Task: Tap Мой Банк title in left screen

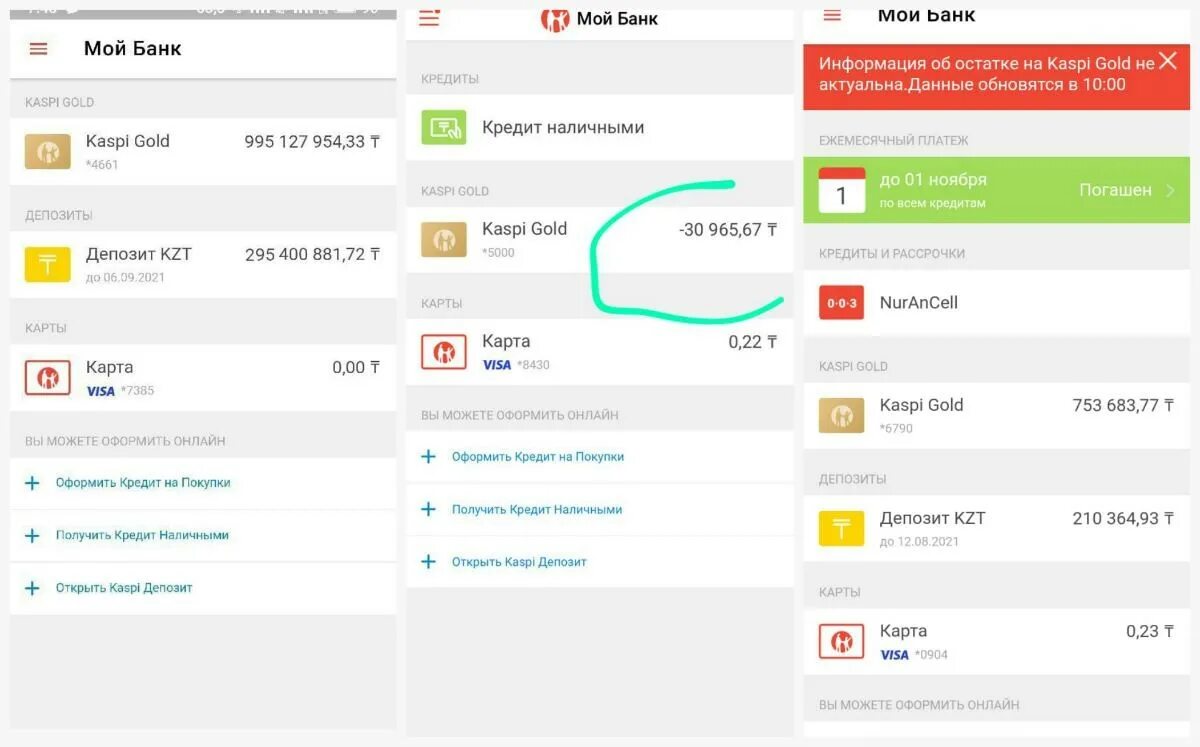Action: tap(133, 48)
